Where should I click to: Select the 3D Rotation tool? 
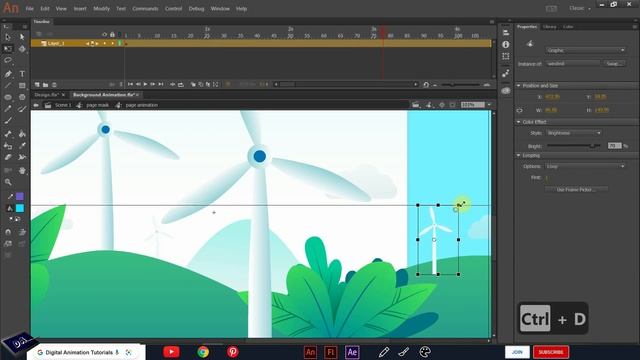pos(22,49)
